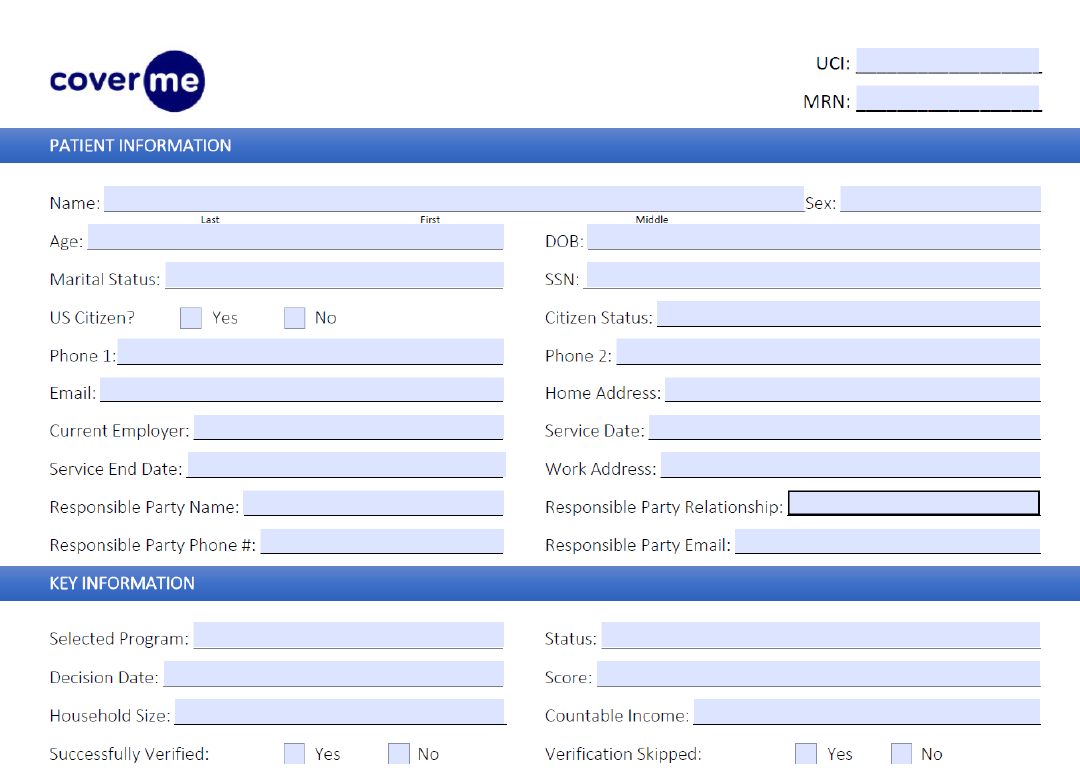Check No for US Citizen
Image resolution: width=1080 pixels, height=768 pixels.
294,318
